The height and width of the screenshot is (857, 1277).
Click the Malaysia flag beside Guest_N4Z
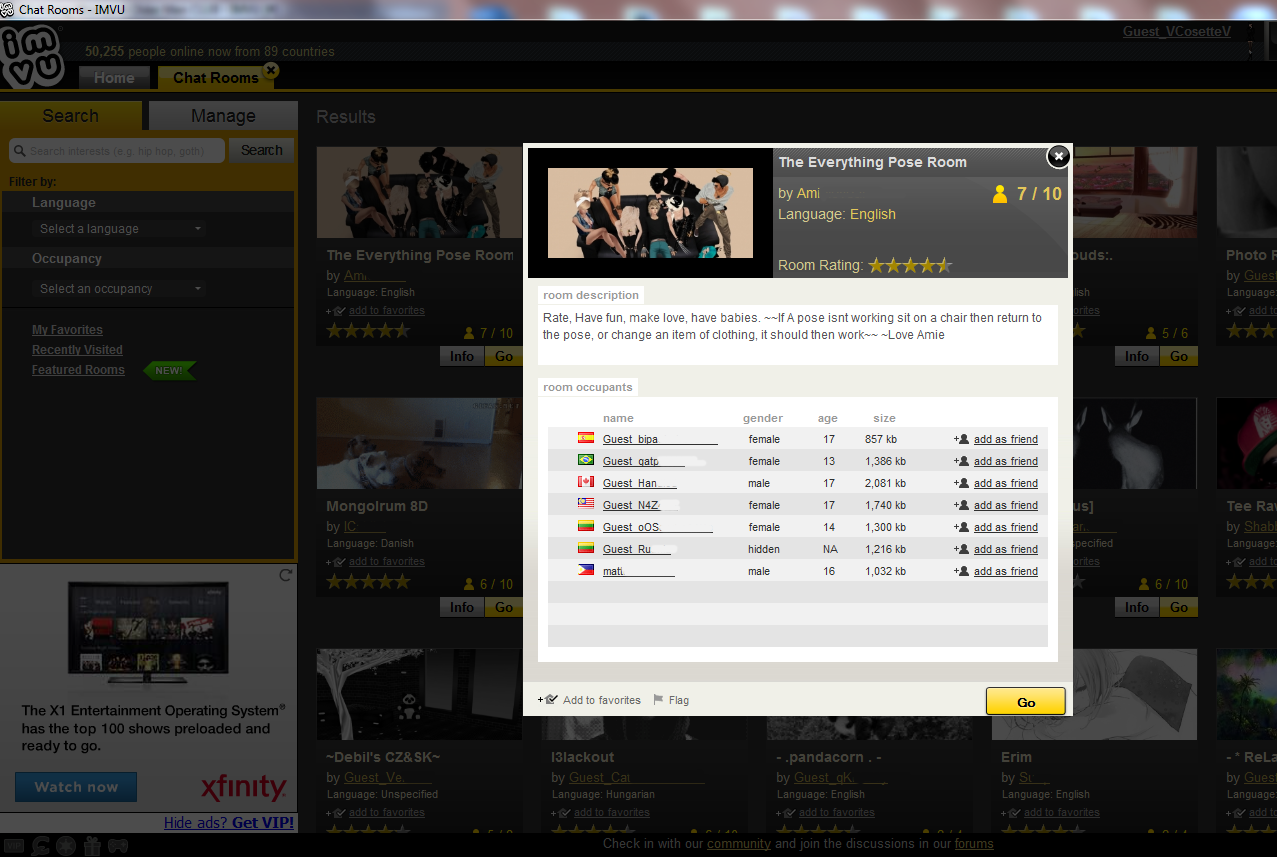coord(586,504)
